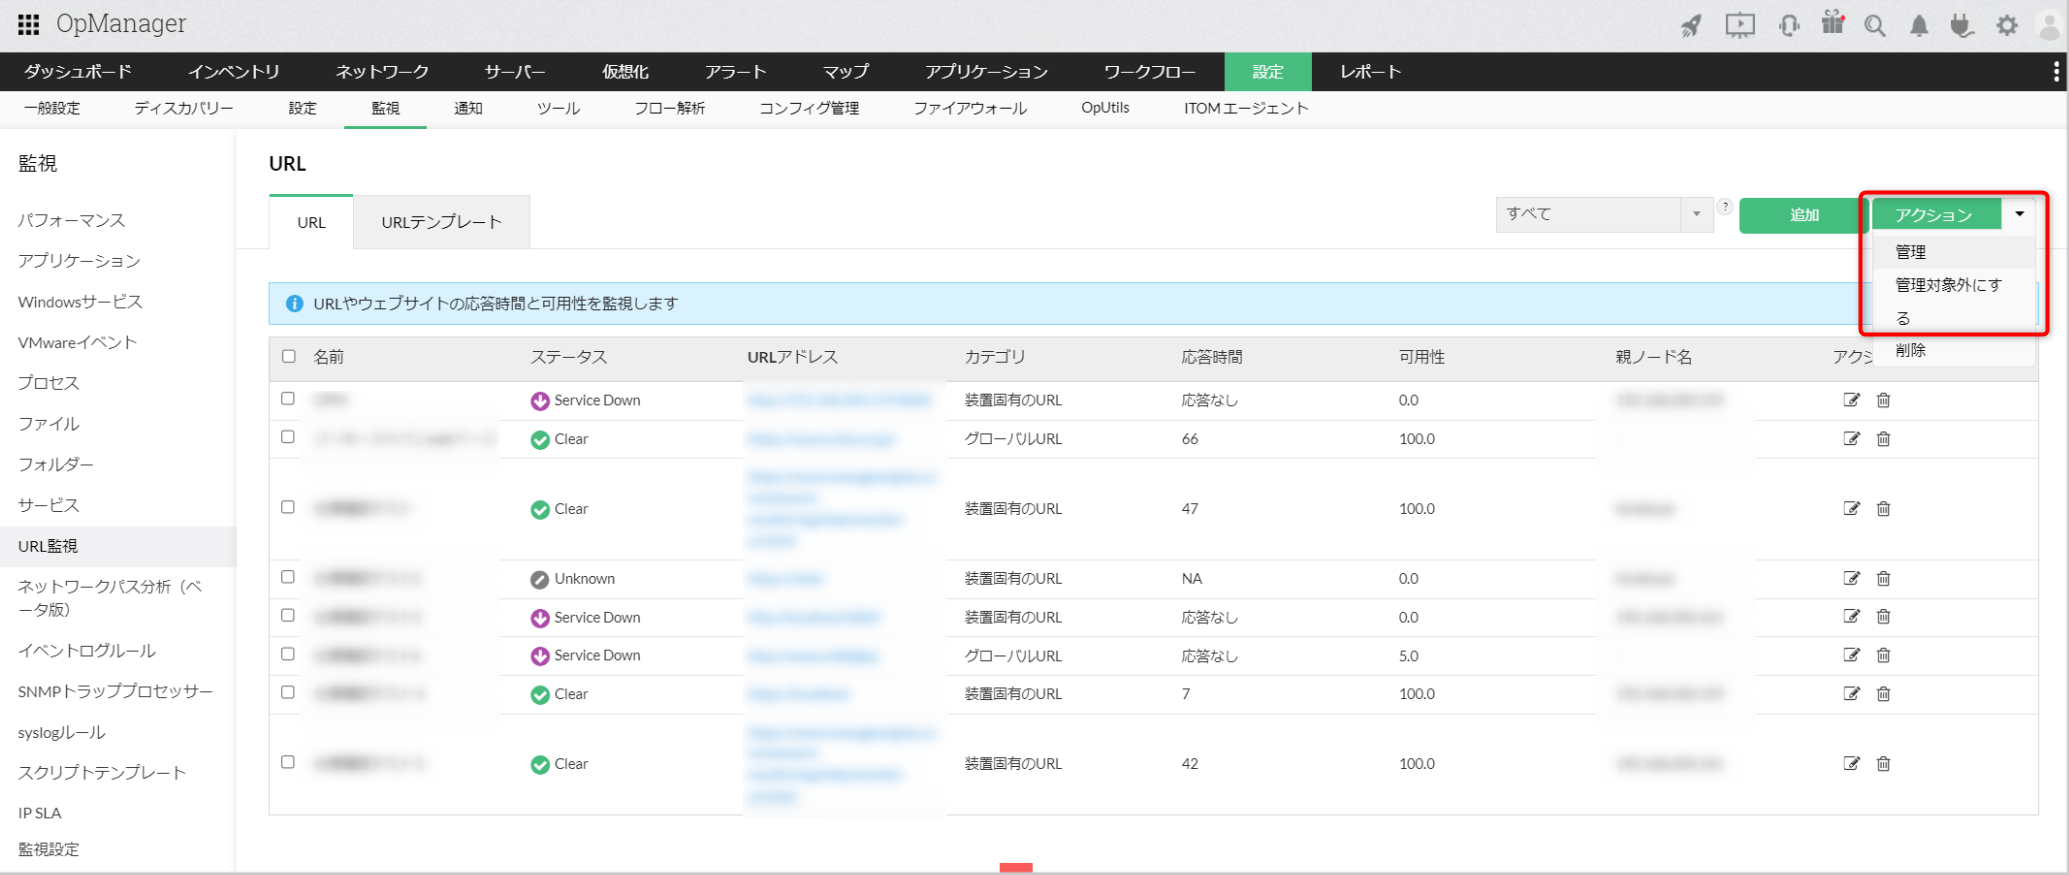Choose 管理対象外にする from the action menu

click(1953, 301)
